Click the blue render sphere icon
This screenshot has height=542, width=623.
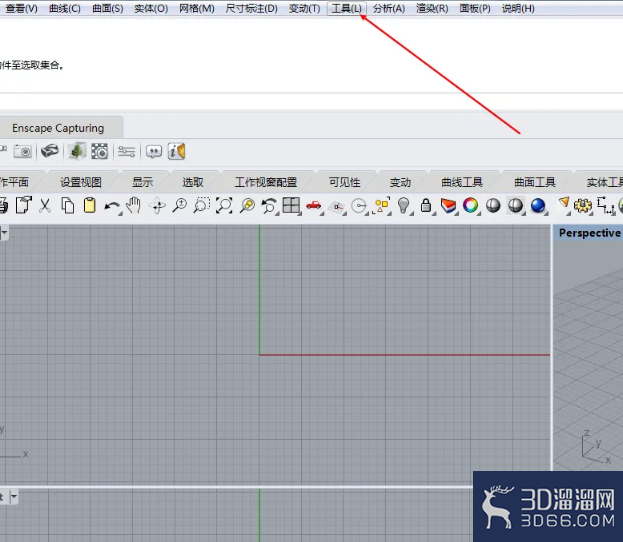point(538,205)
